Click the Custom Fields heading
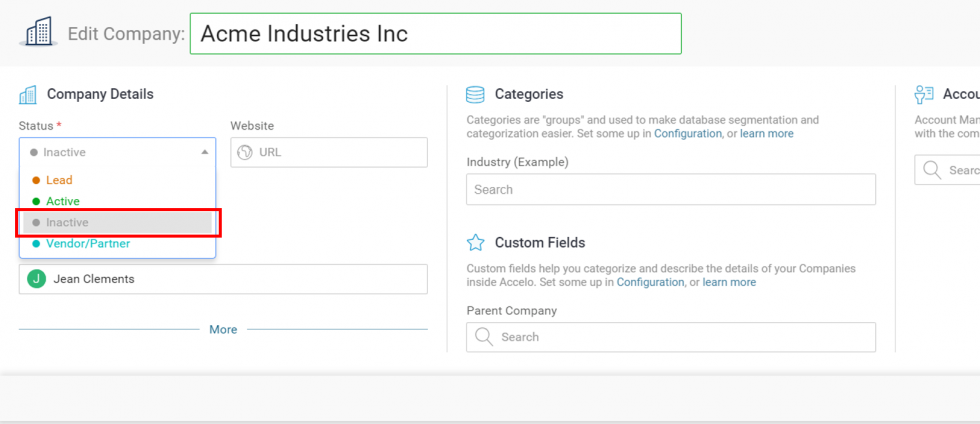 point(540,242)
